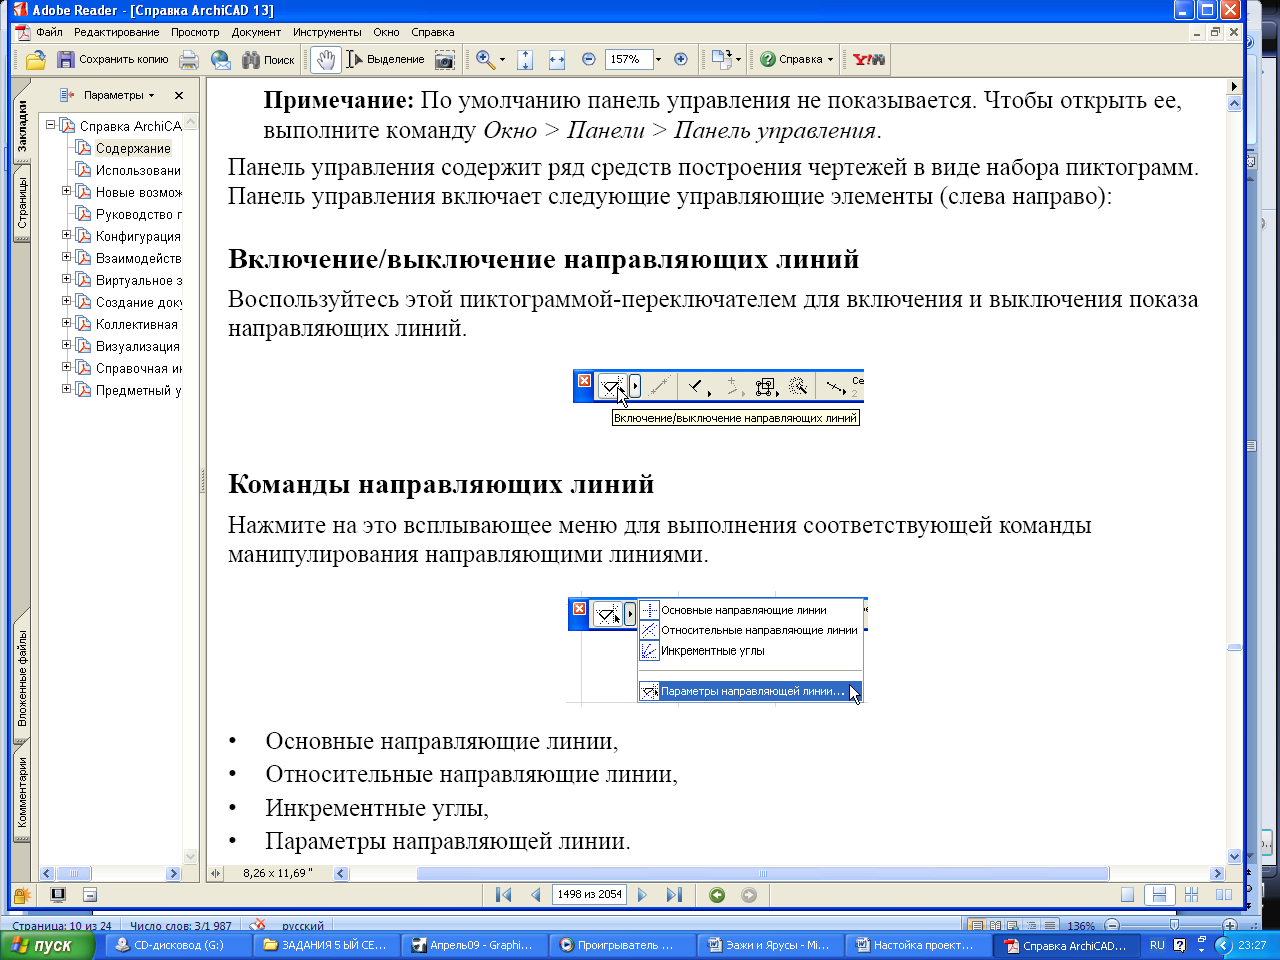Screen dimensions: 1280x960
Task: Click the Yahoo toolbar icon
Action: tap(868, 60)
